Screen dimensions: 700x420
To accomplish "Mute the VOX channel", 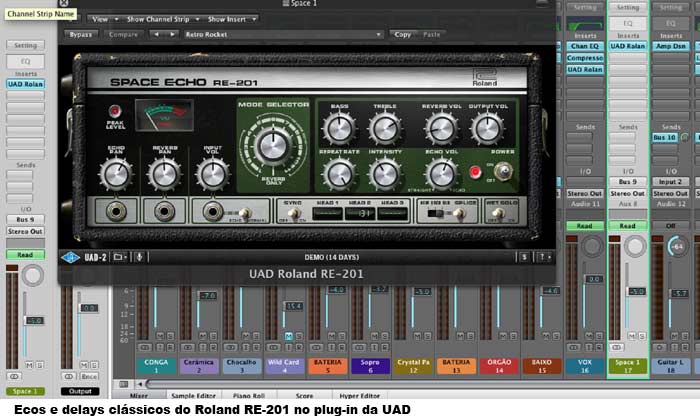I will [589, 336].
